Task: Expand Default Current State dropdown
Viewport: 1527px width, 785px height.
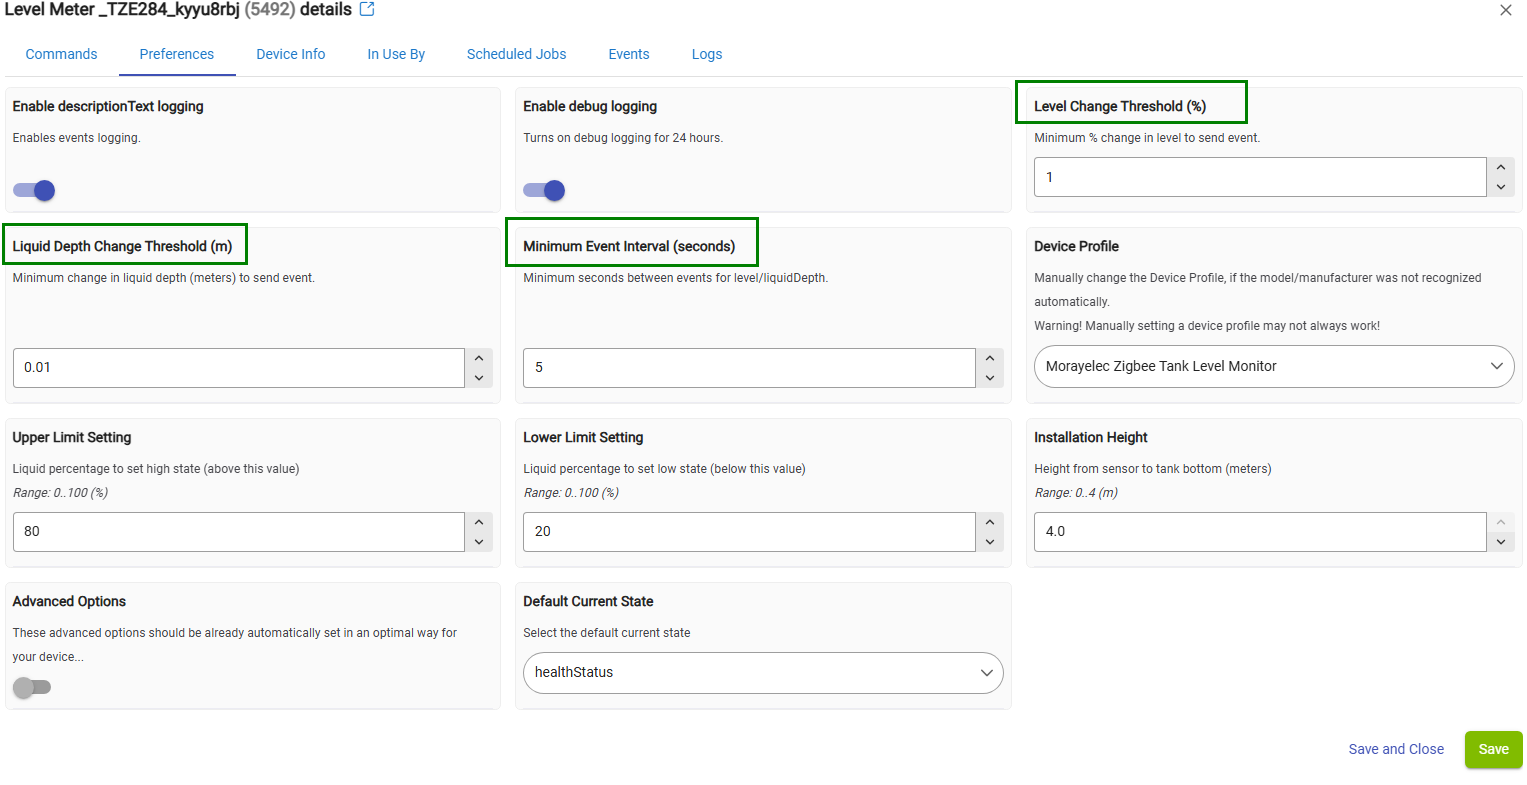Action: [762, 672]
